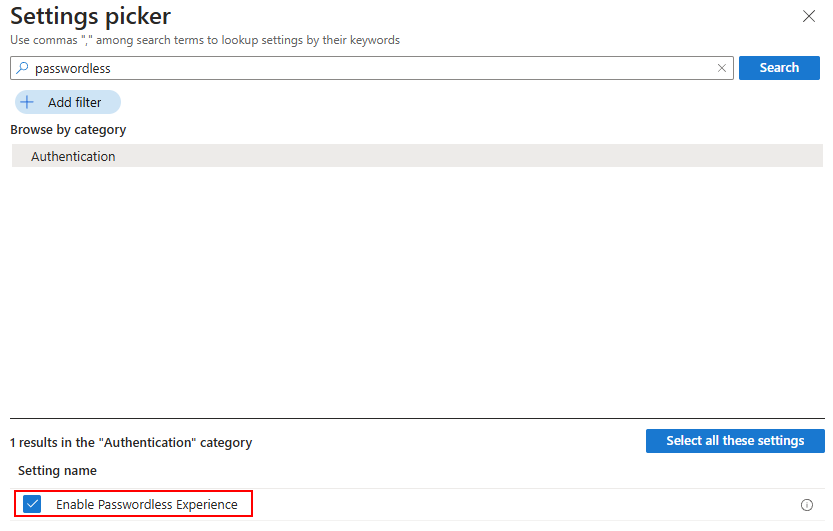The image size is (833, 531).
Task: Clear the passwordless search text
Action: click(721, 68)
